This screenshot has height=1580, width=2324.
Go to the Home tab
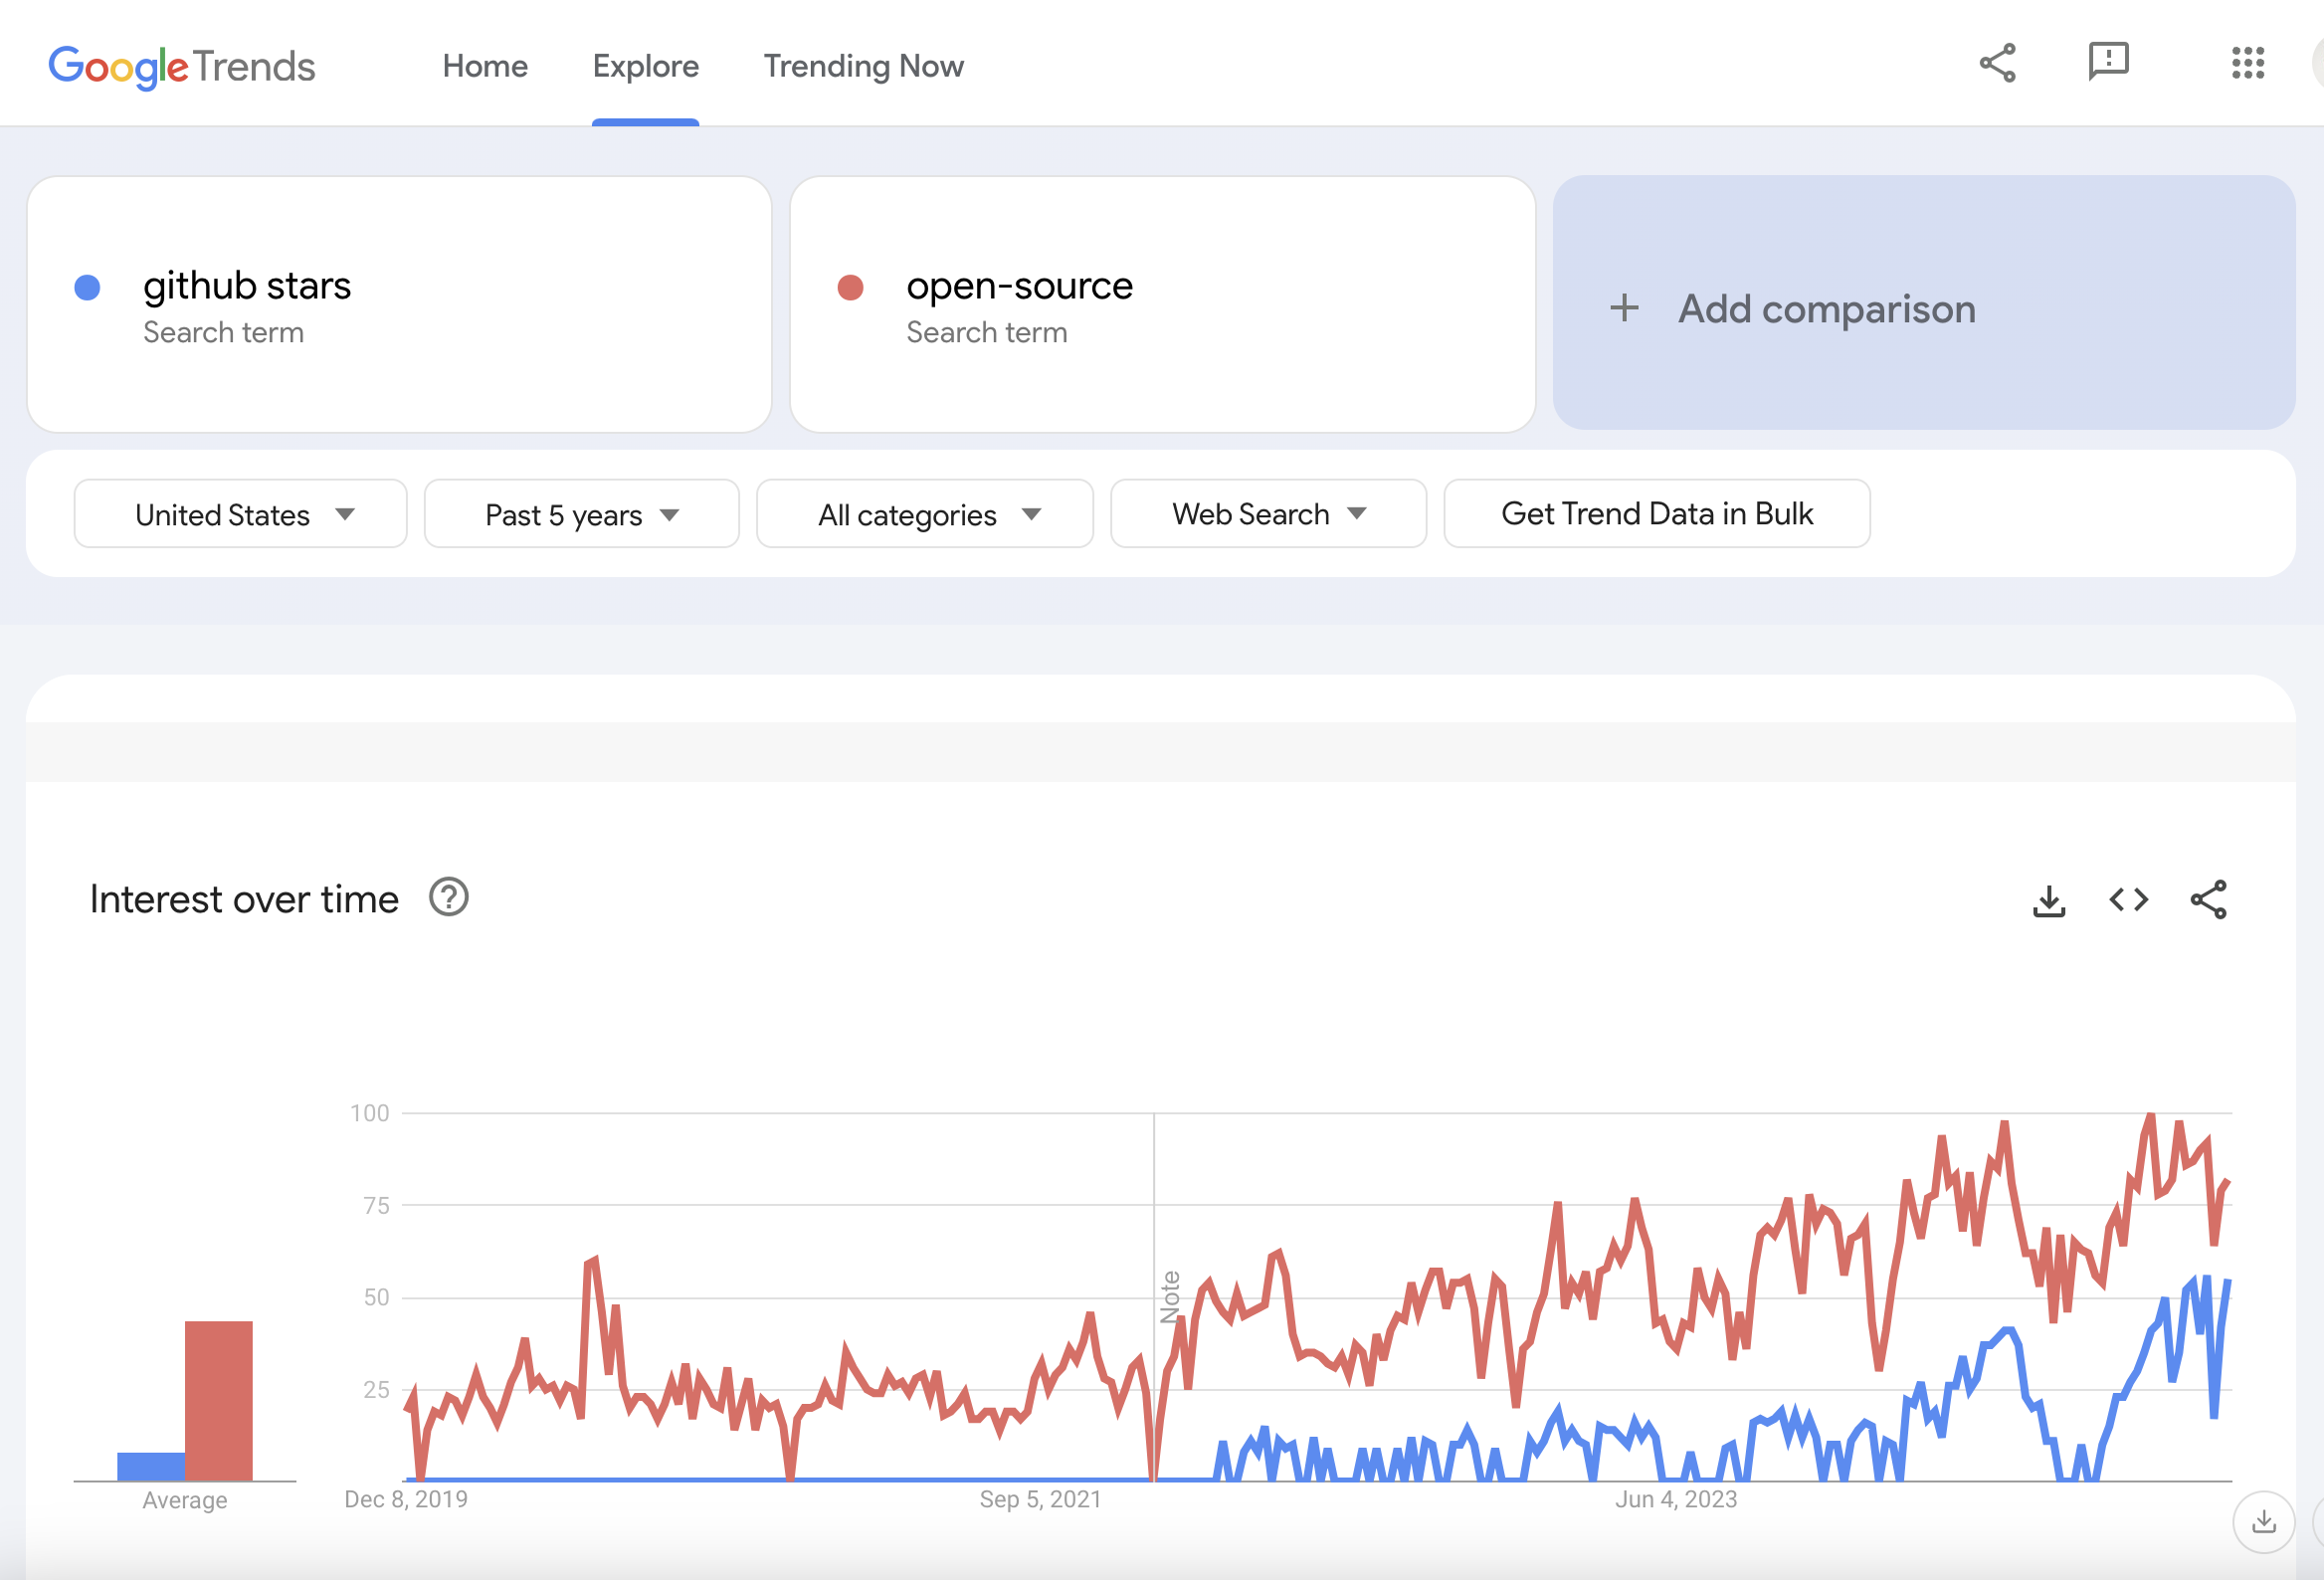(x=485, y=66)
